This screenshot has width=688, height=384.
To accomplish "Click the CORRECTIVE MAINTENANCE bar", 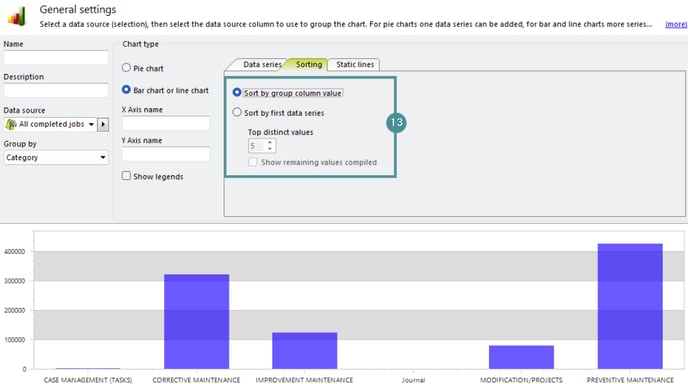I will 197,322.
